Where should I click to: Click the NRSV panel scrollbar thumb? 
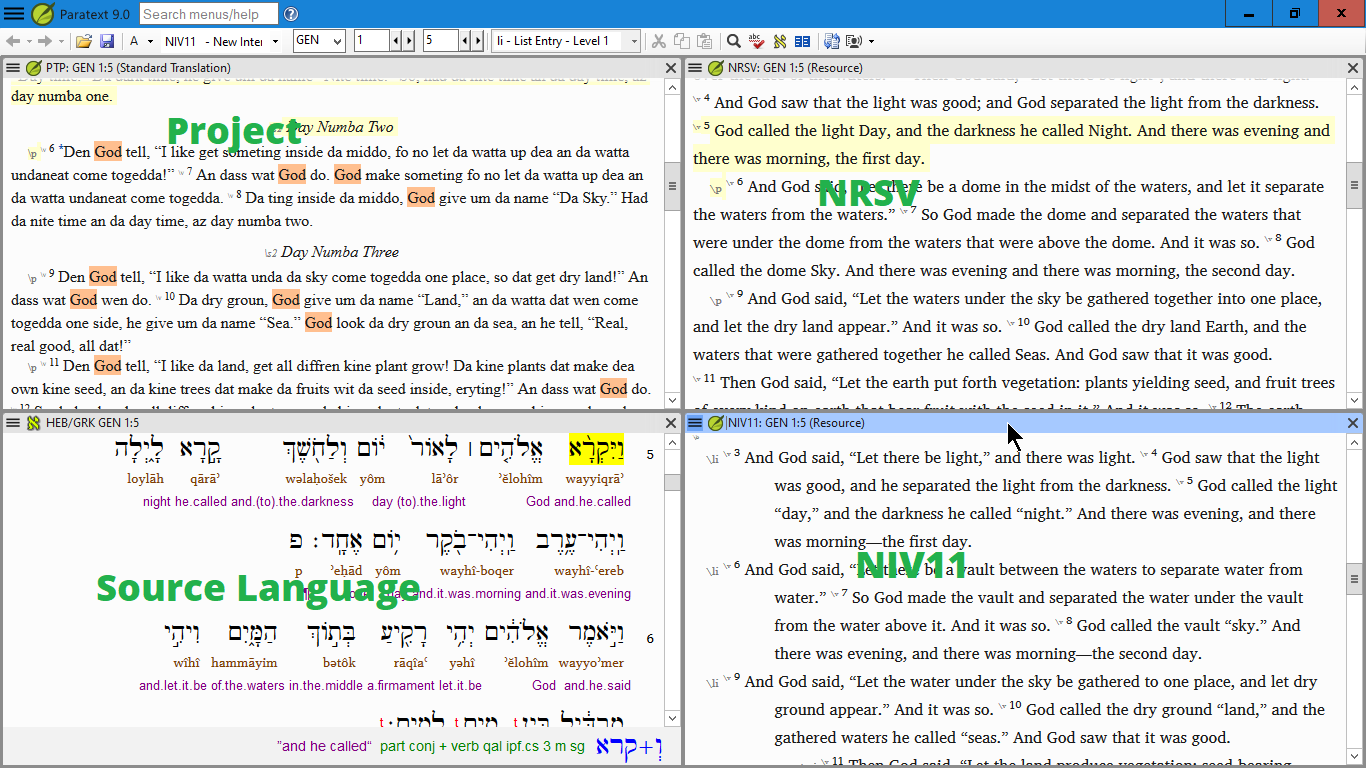1354,185
